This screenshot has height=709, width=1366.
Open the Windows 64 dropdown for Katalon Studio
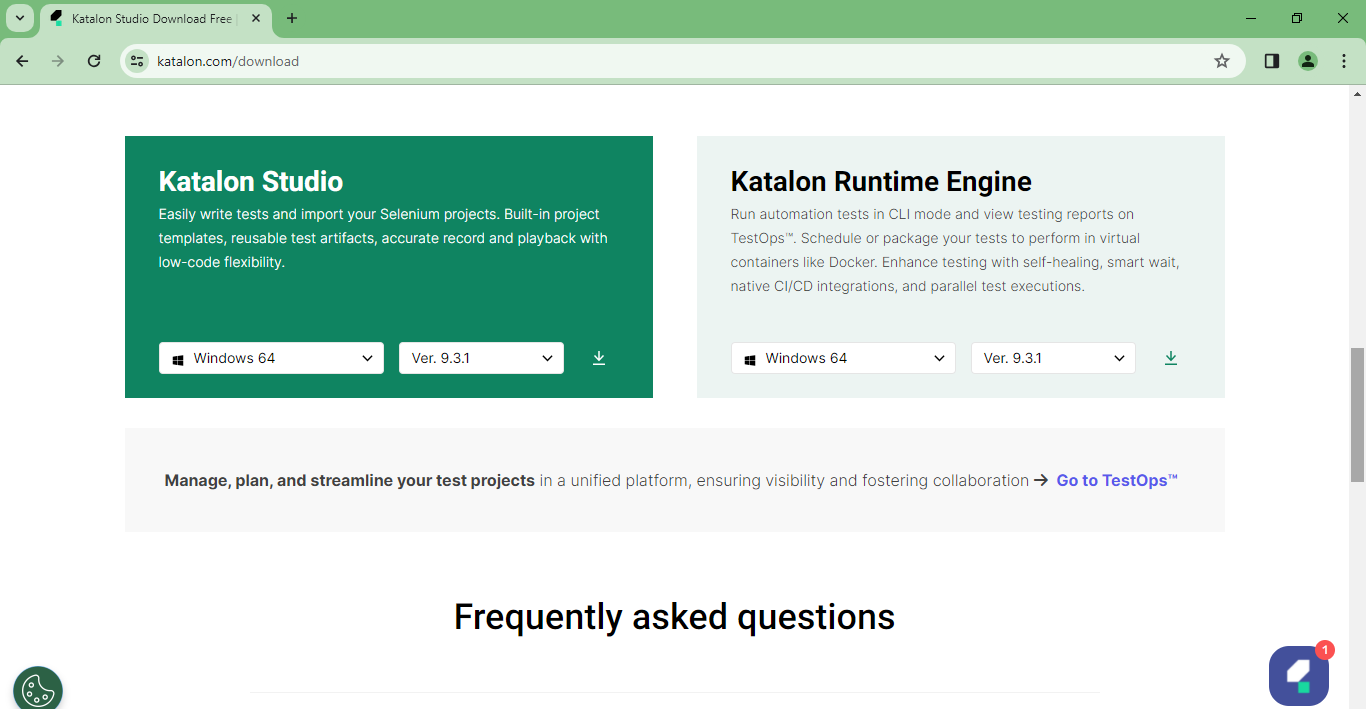[271, 357]
